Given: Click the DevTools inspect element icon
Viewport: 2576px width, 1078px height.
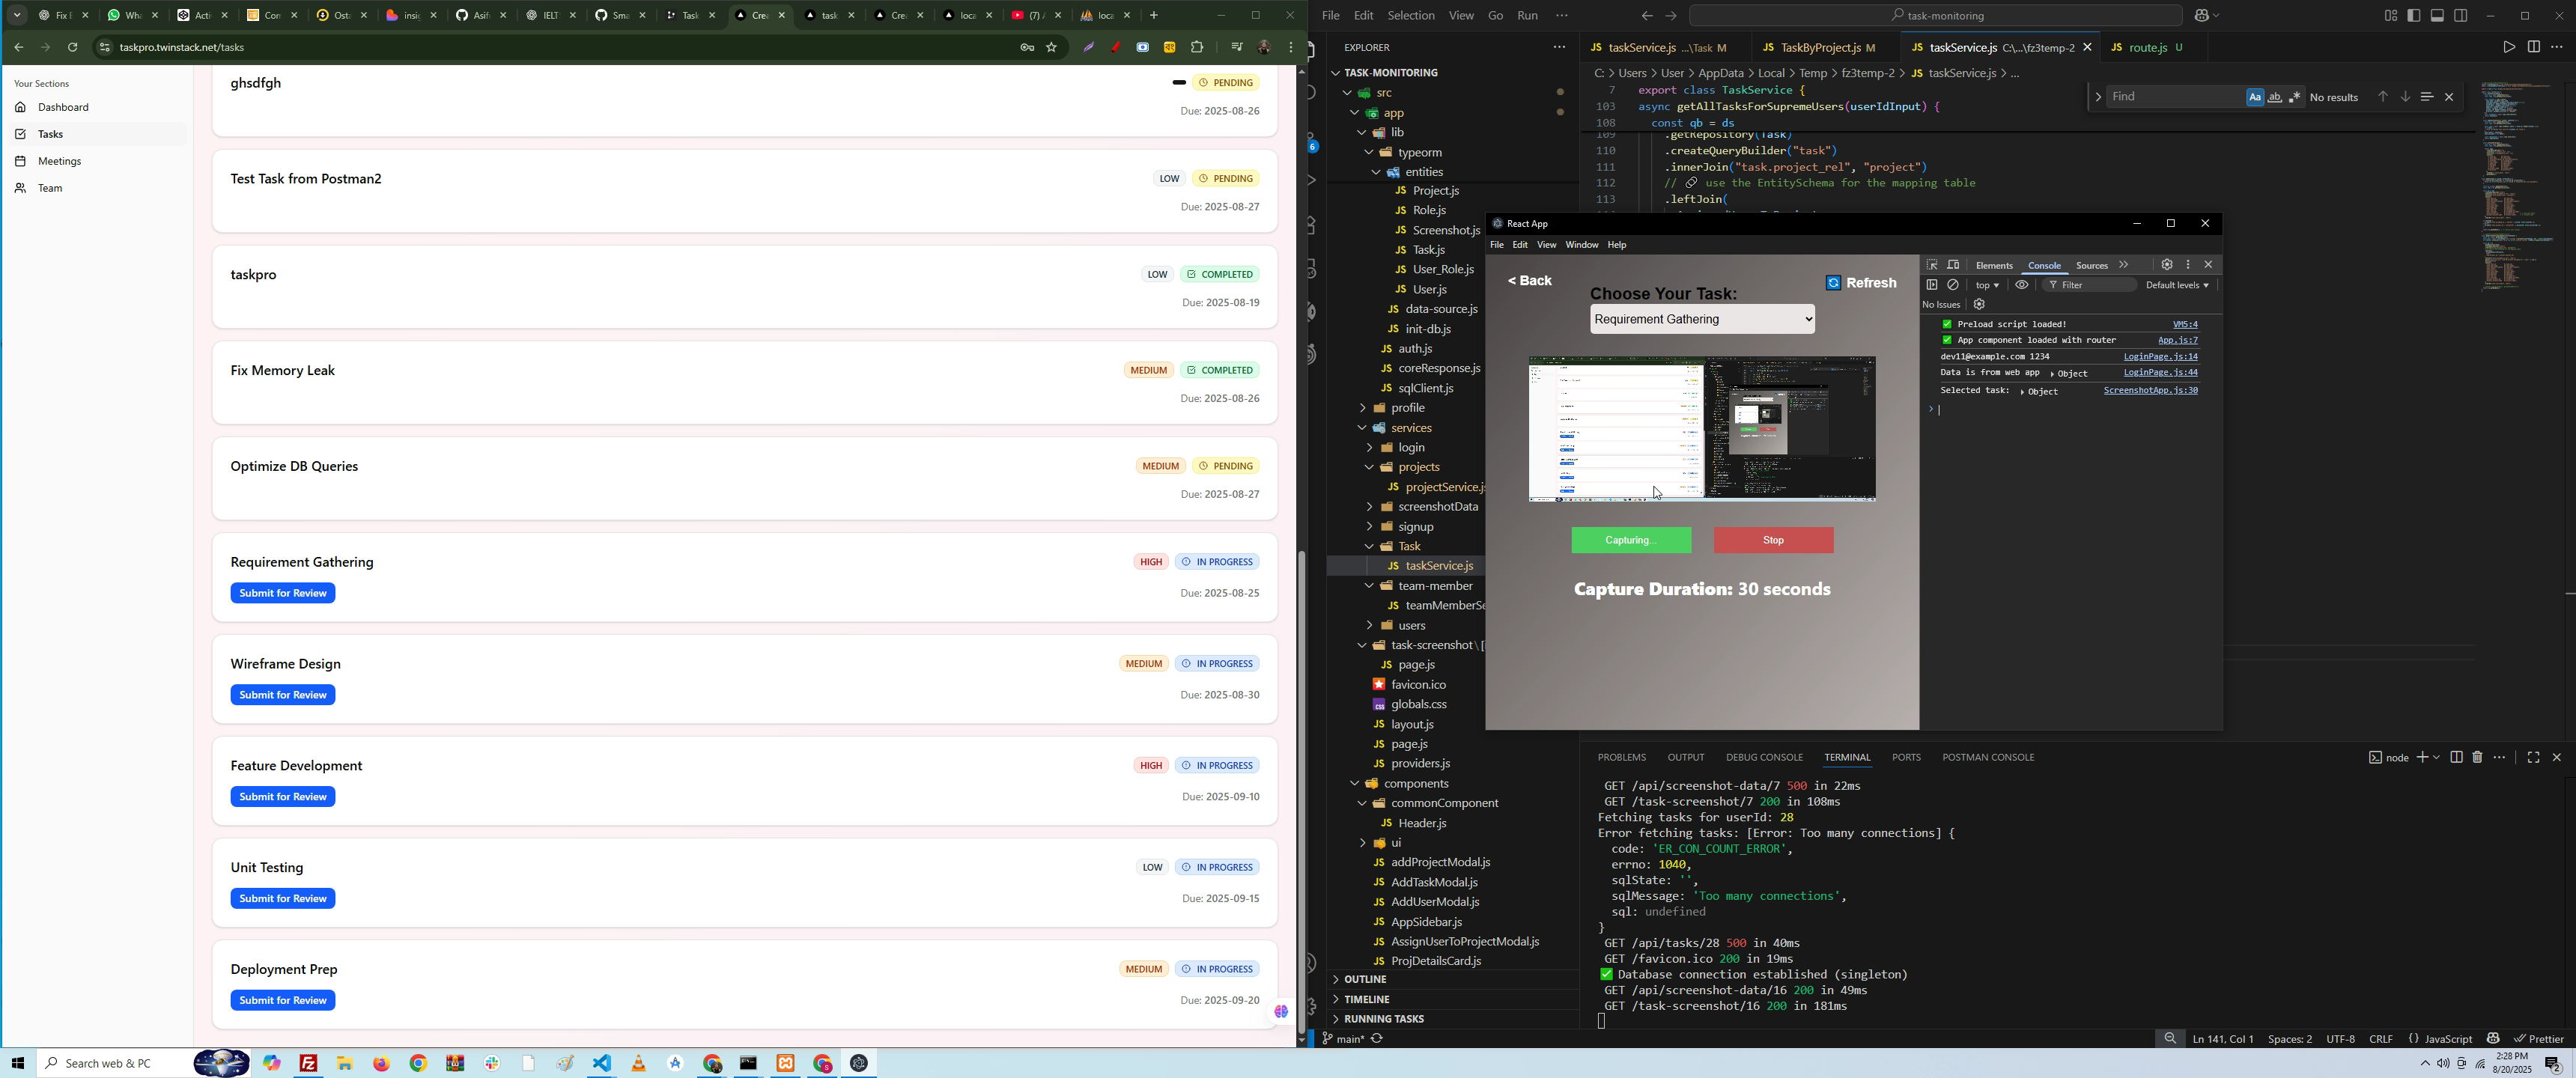Looking at the screenshot, I should click(1932, 265).
